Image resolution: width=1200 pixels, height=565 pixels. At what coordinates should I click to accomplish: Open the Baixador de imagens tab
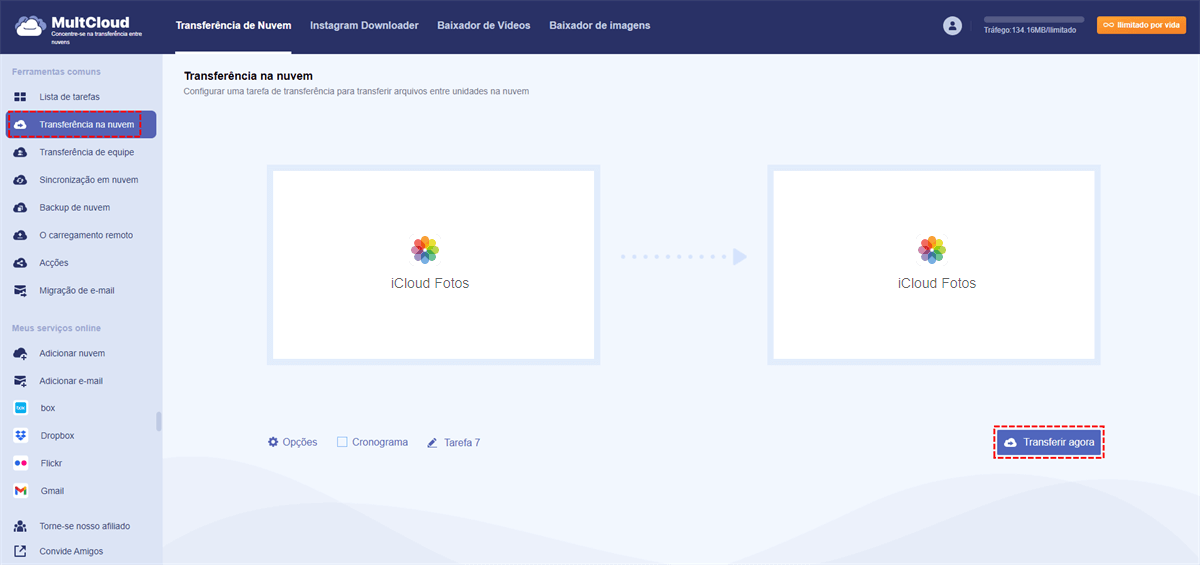(x=600, y=25)
